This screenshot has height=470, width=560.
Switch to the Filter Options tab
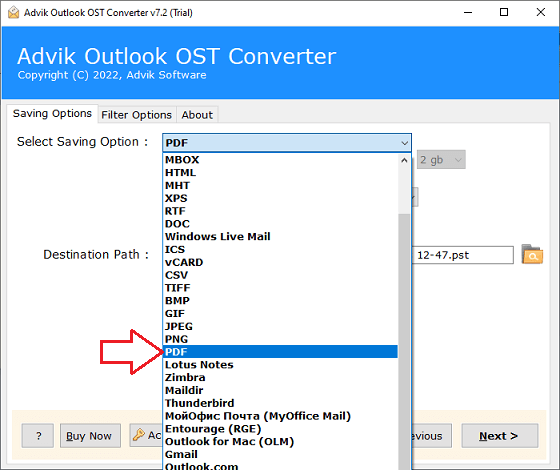coord(136,115)
